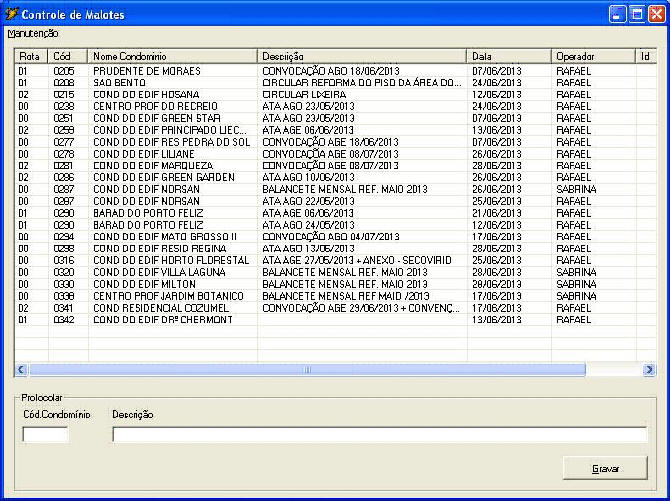The height and width of the screenshot is (501, 670).
Task: Focus the Descrição text field in Protocolar
Action: pyautogui.click(x=379, y=434)
